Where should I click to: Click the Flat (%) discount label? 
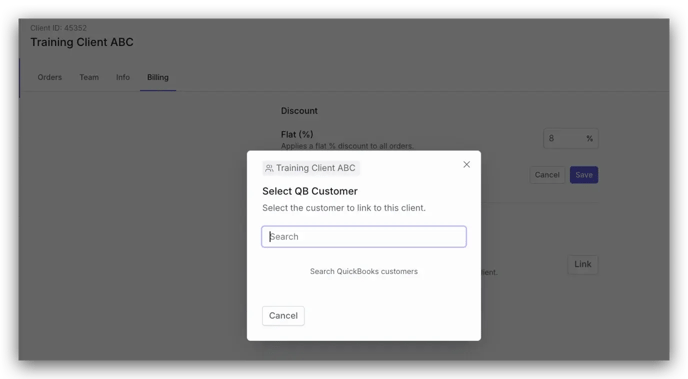point(297,134)
